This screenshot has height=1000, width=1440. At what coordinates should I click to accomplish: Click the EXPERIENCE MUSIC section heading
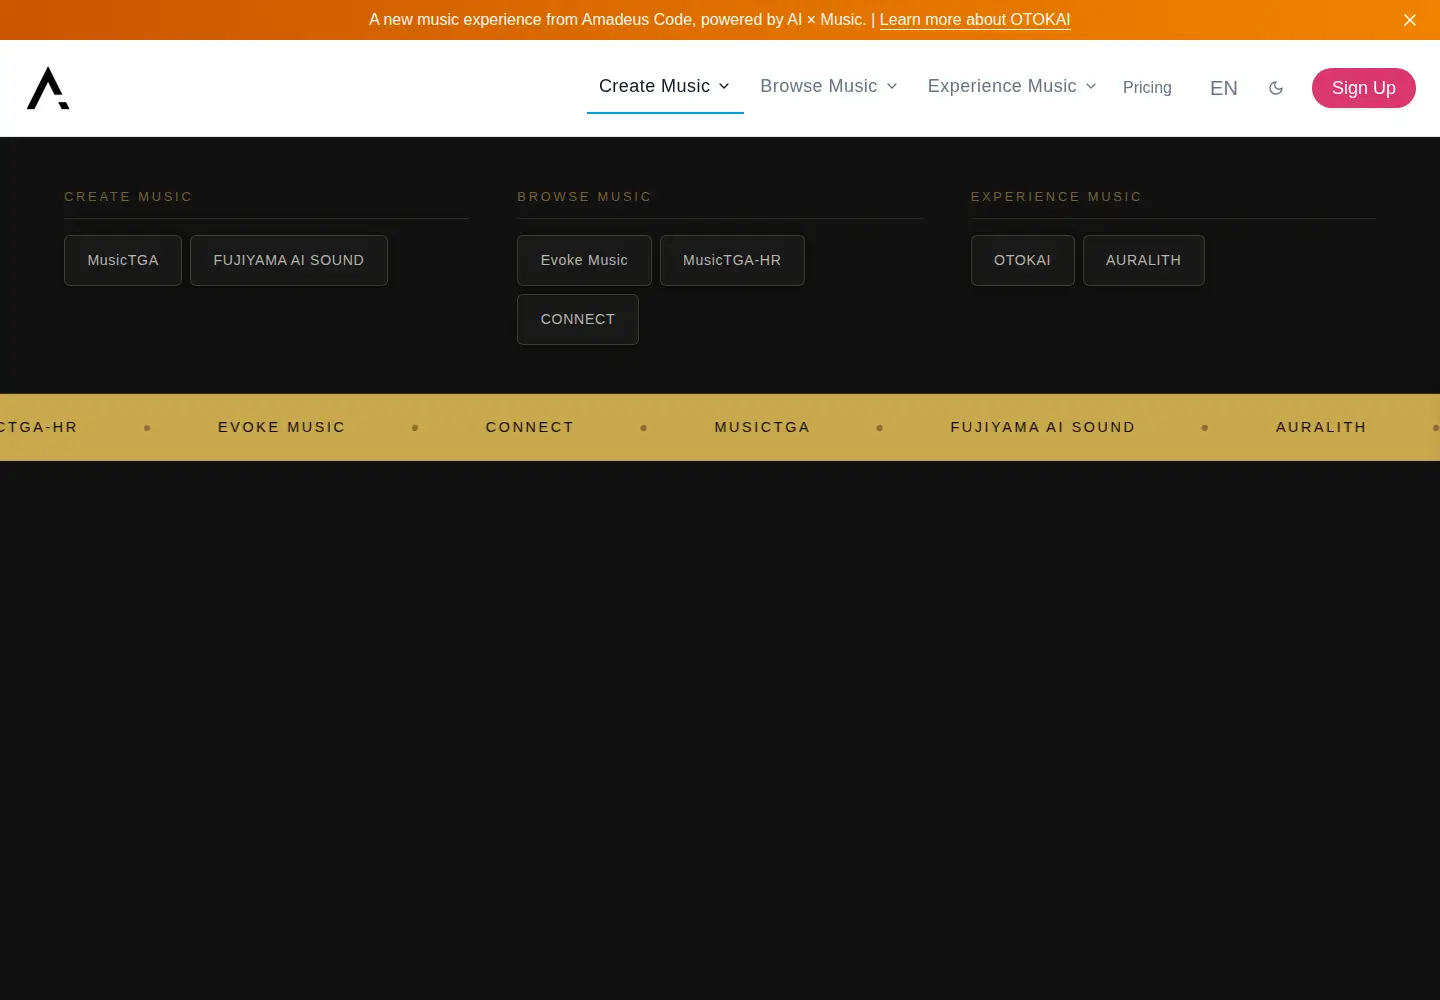click(x=1056, y=197)
